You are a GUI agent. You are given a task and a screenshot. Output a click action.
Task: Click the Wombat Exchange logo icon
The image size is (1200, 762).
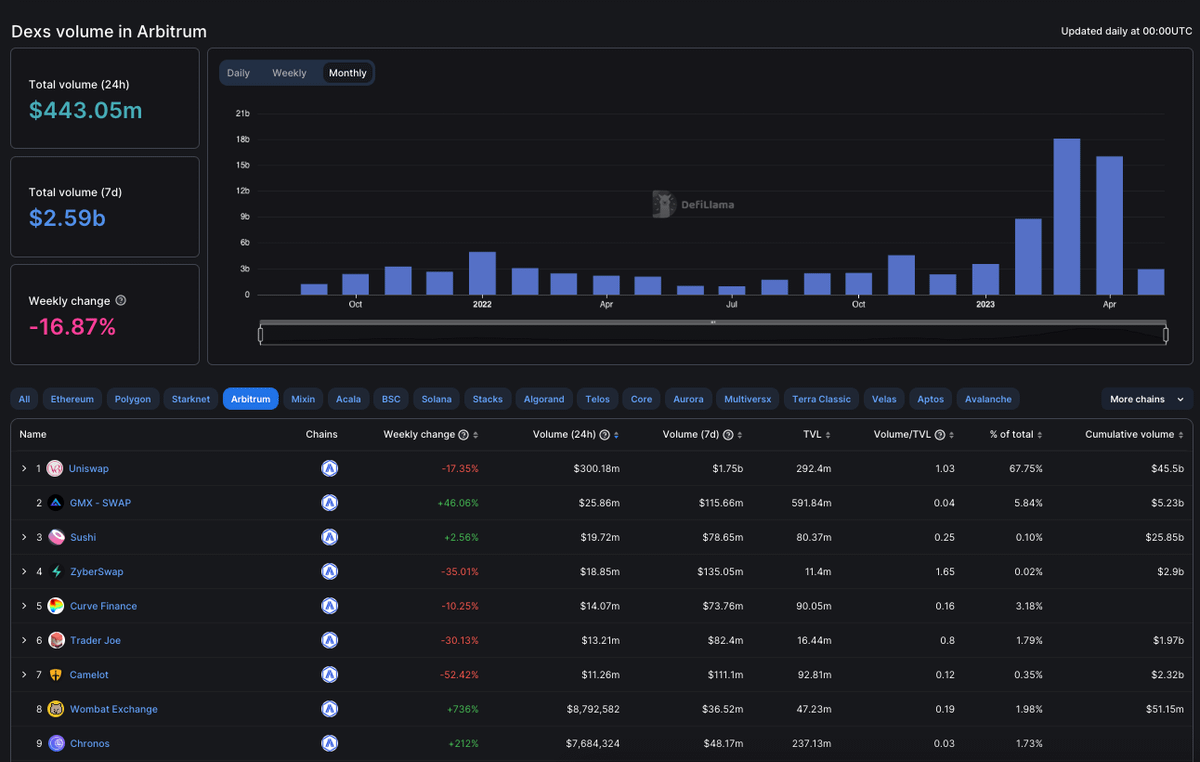(55, 709)
